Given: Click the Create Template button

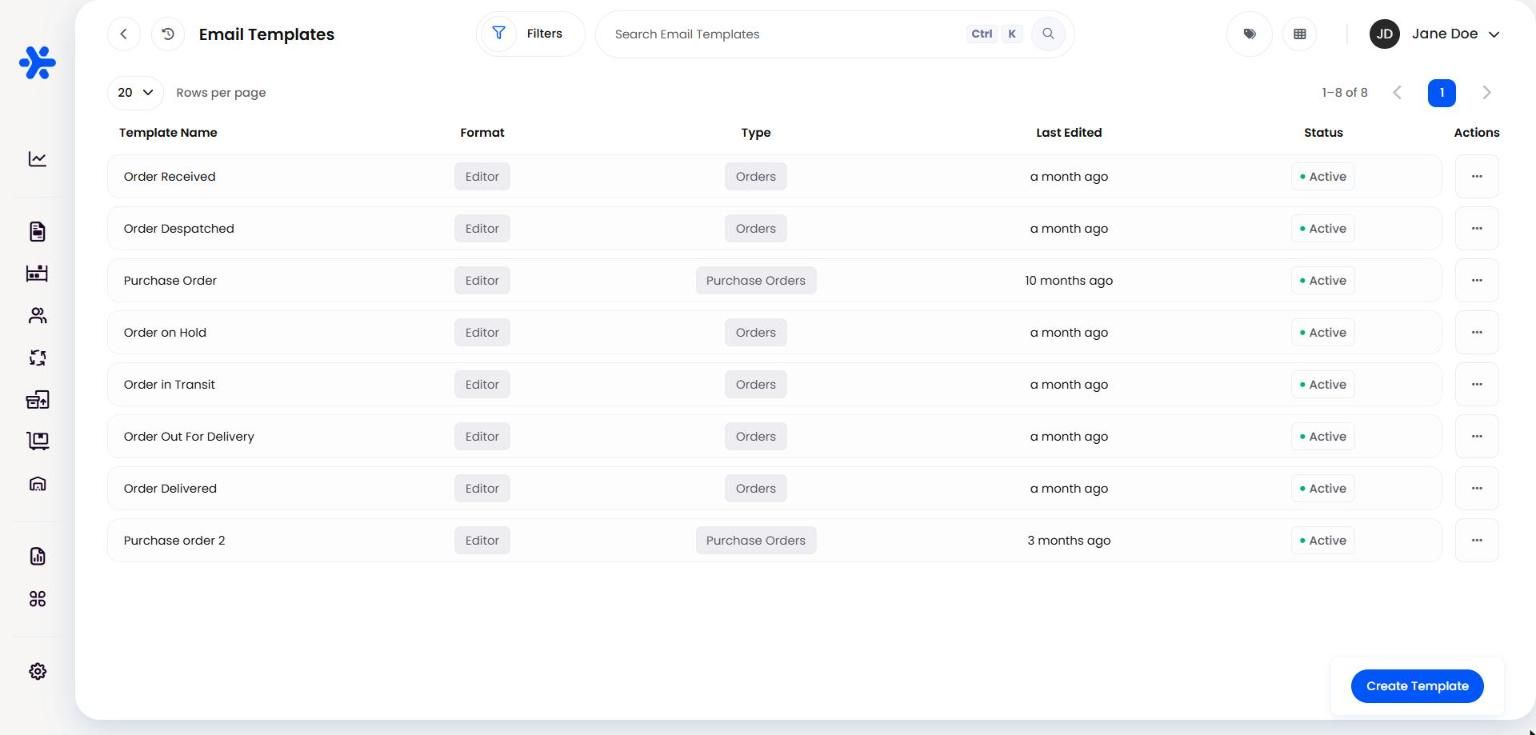Looking at the screenshot, I should click(x=1417, y=686).
